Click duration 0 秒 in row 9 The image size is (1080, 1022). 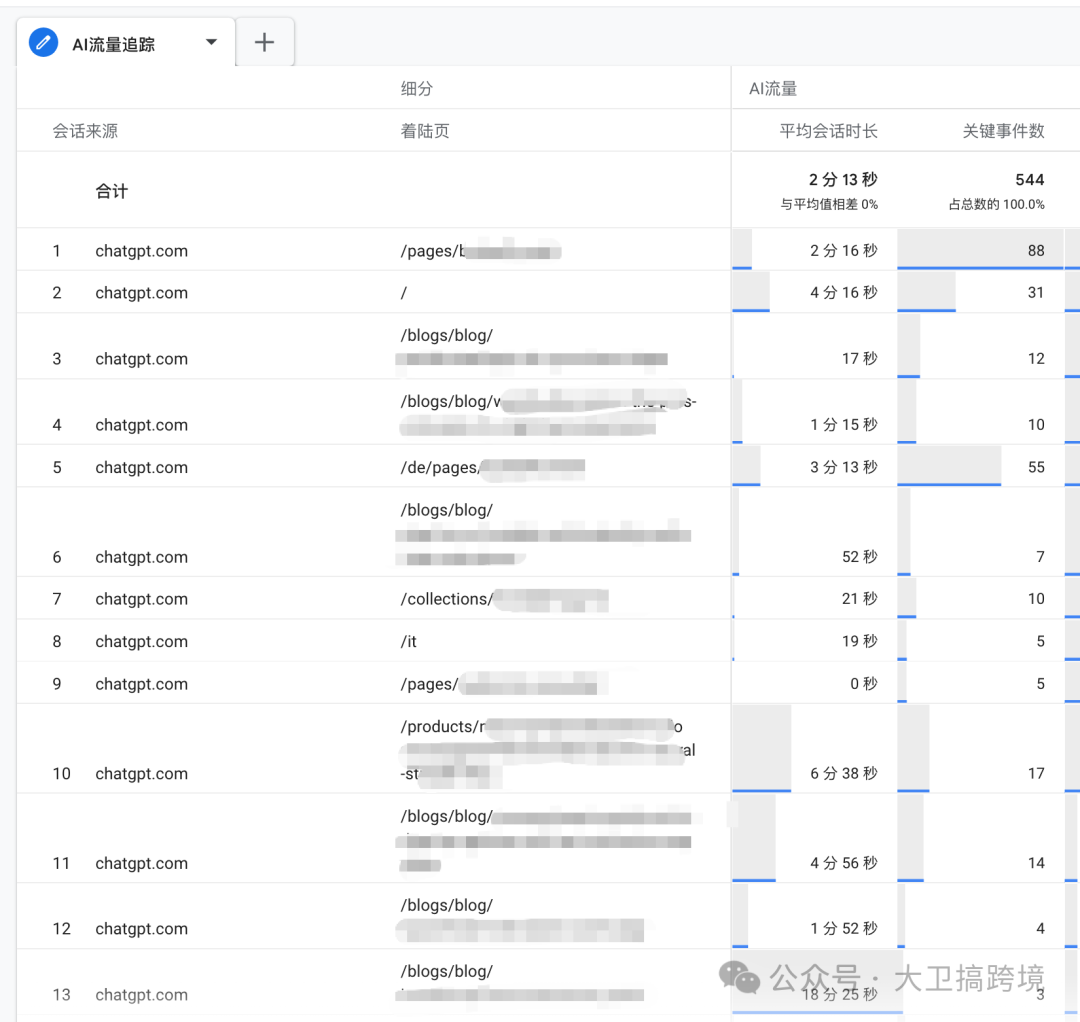(x=864, y=684)
